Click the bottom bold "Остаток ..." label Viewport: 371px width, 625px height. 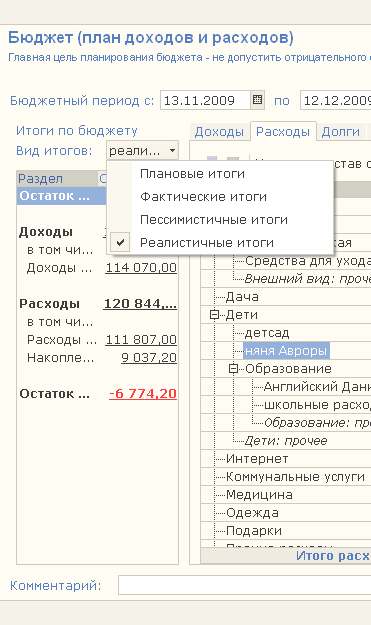coord(55,394)
